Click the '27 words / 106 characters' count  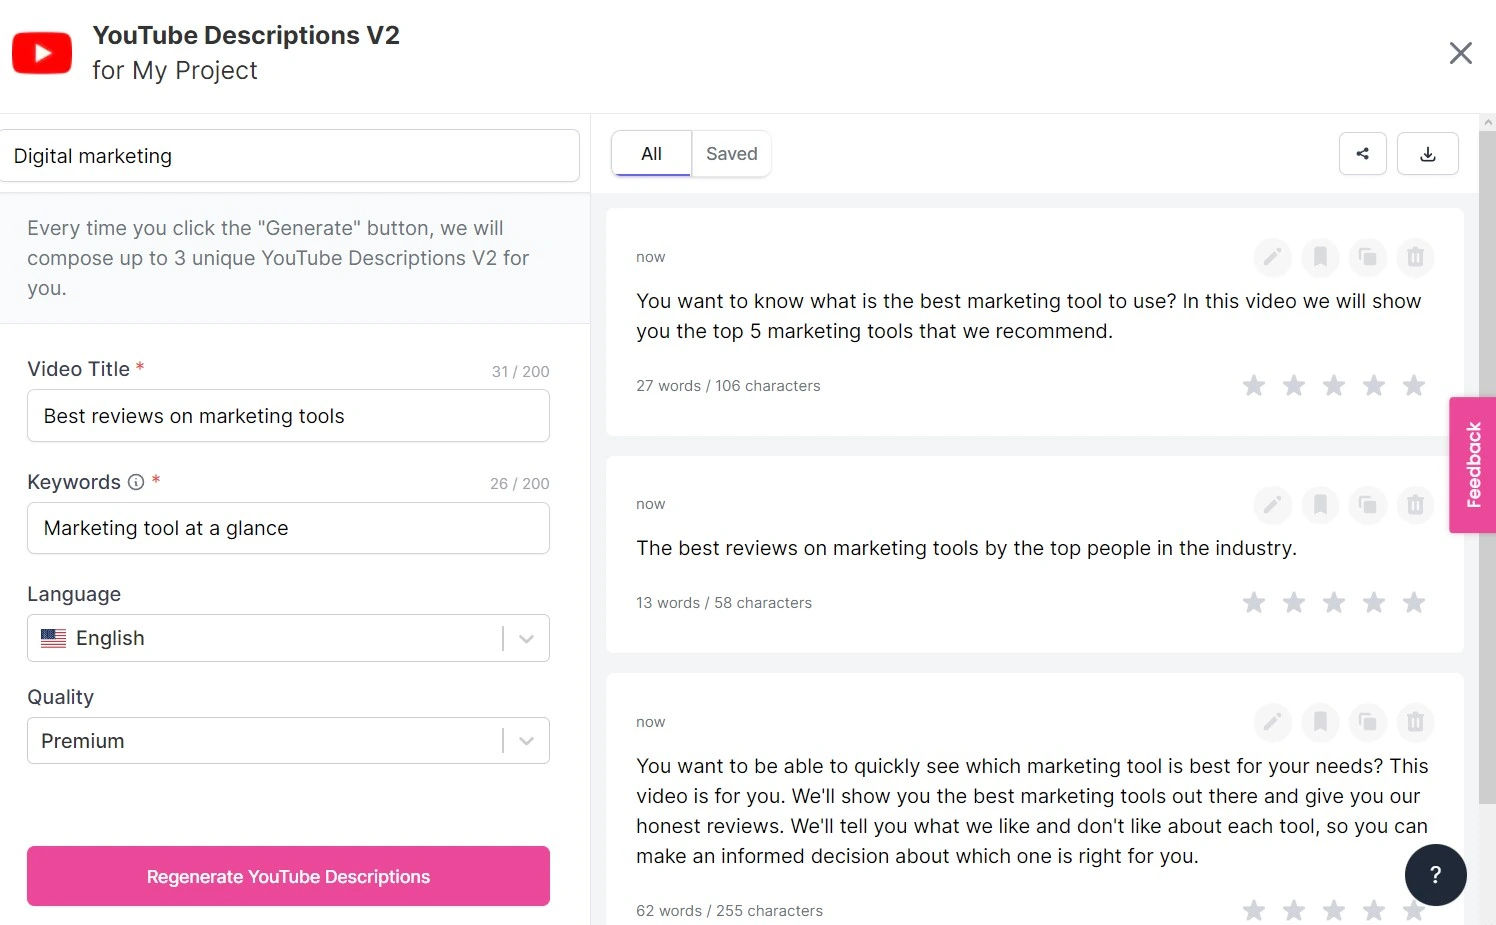[x=728, y=386]
